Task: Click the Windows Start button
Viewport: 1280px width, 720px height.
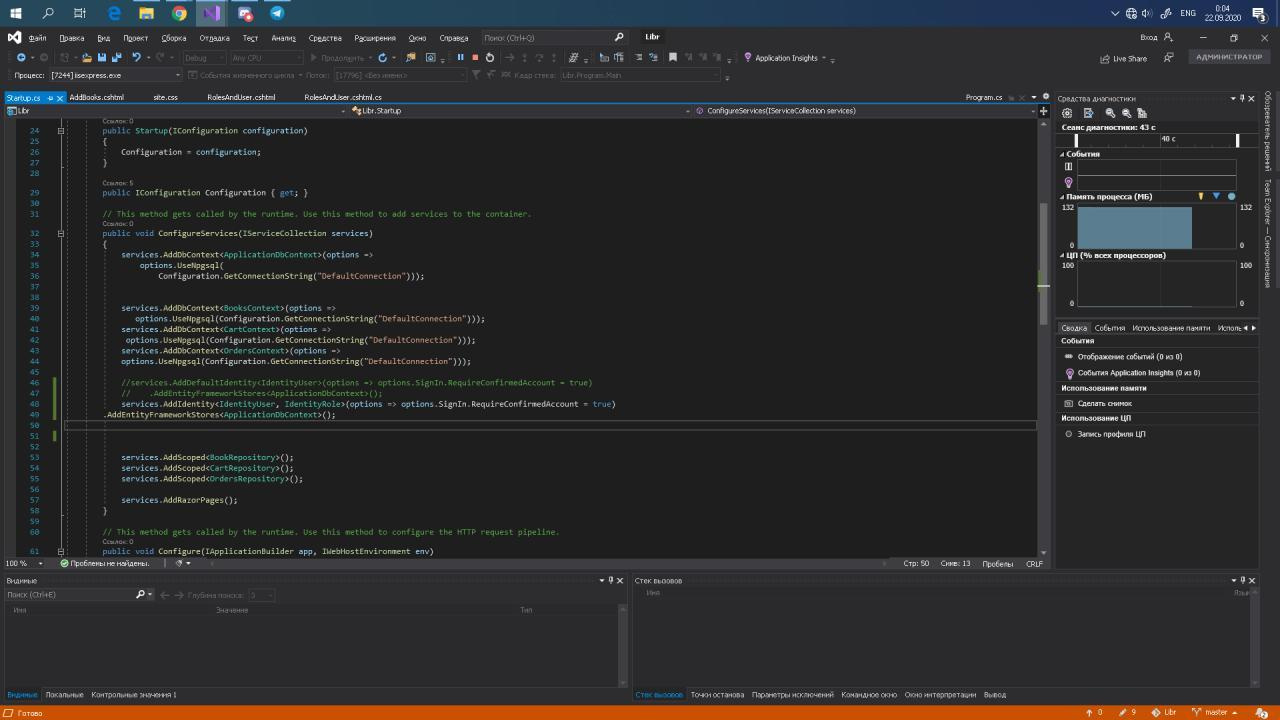Action: tap(16, 13)
